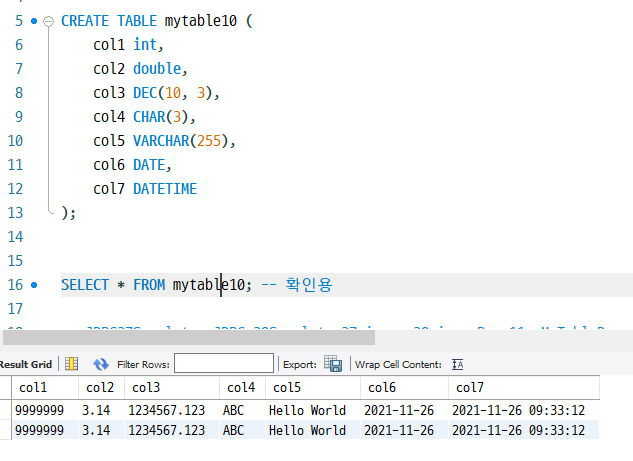Select second row's 2021-11-26 09:33:12 cell
The height and width of the screenshot is (461, 633).
tap(524, 430)
